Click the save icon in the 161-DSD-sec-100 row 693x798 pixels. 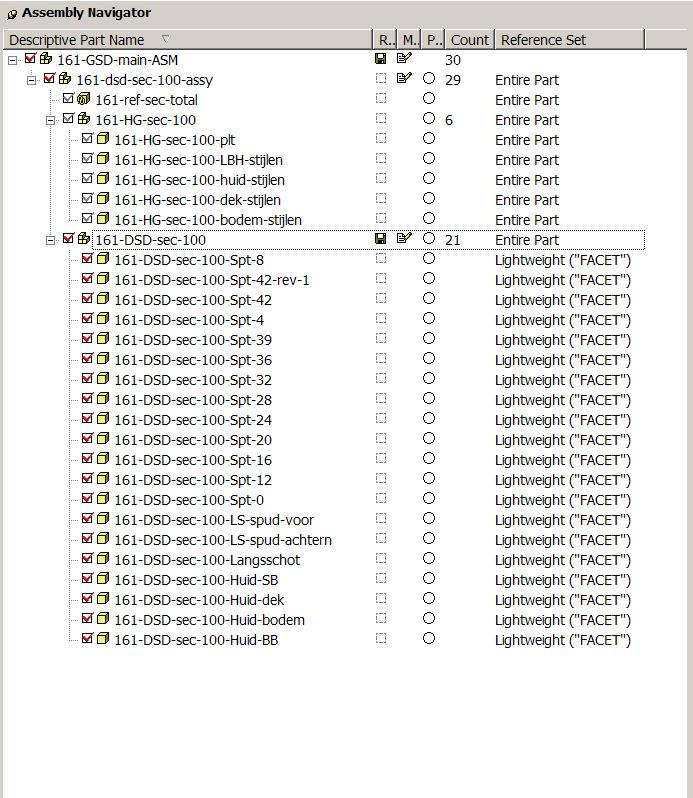pos(380,239)
